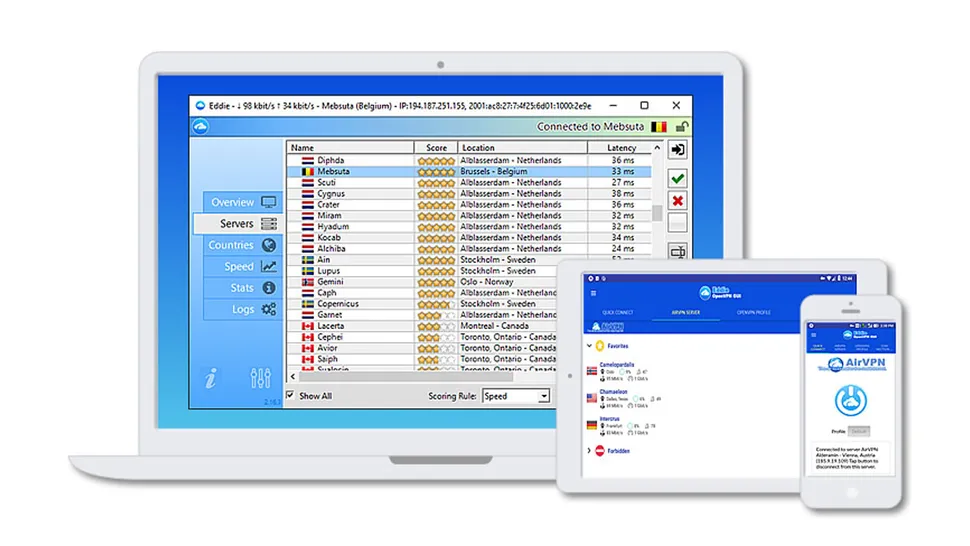This screenshot has width=970, height=546.
Task: Select Camelopardalis server on tablet
Action: pyautogui.click(x=617, y=371)
